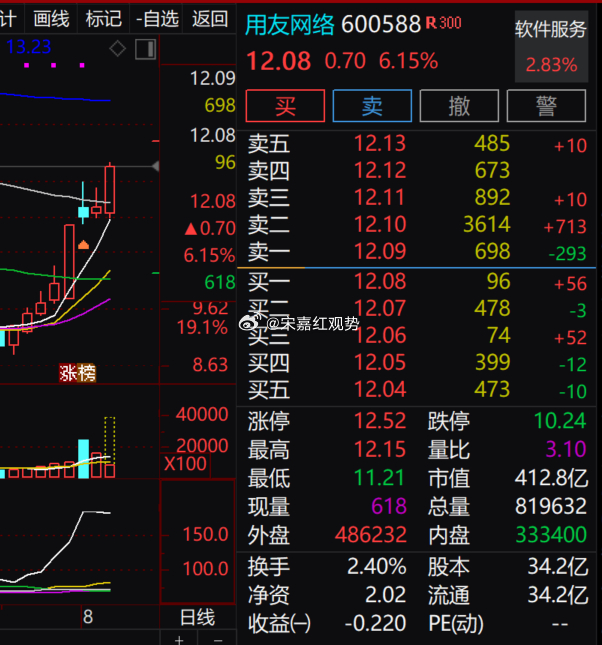The image size is (602, 645).
Task: Click the 涨榜 badge on the chart
Action: click(77, 373)
